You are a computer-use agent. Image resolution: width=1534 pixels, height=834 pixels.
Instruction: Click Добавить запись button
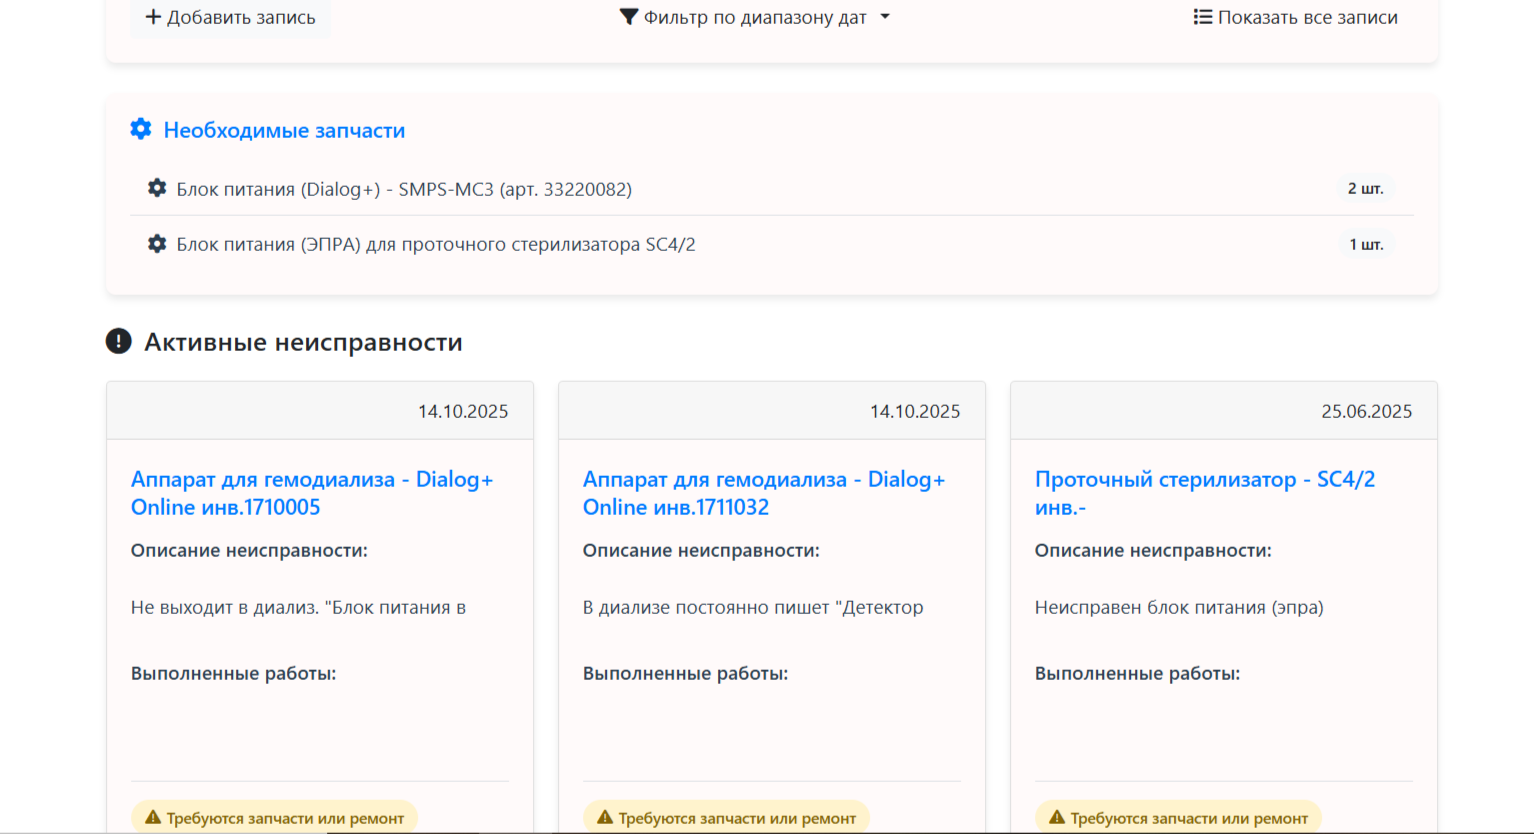[x=230, y=17]
